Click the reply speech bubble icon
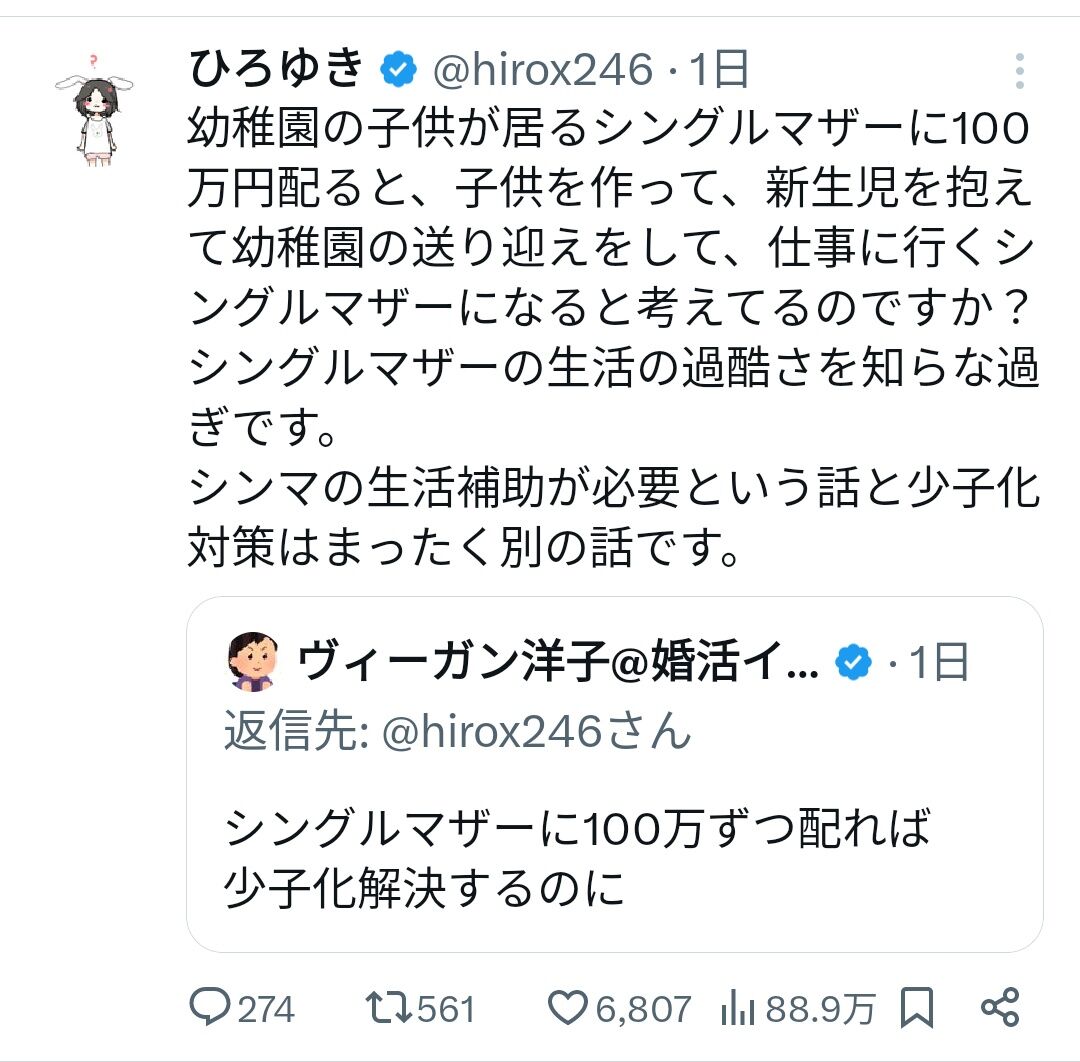1080x1062 pixels. click(209, 1007)
